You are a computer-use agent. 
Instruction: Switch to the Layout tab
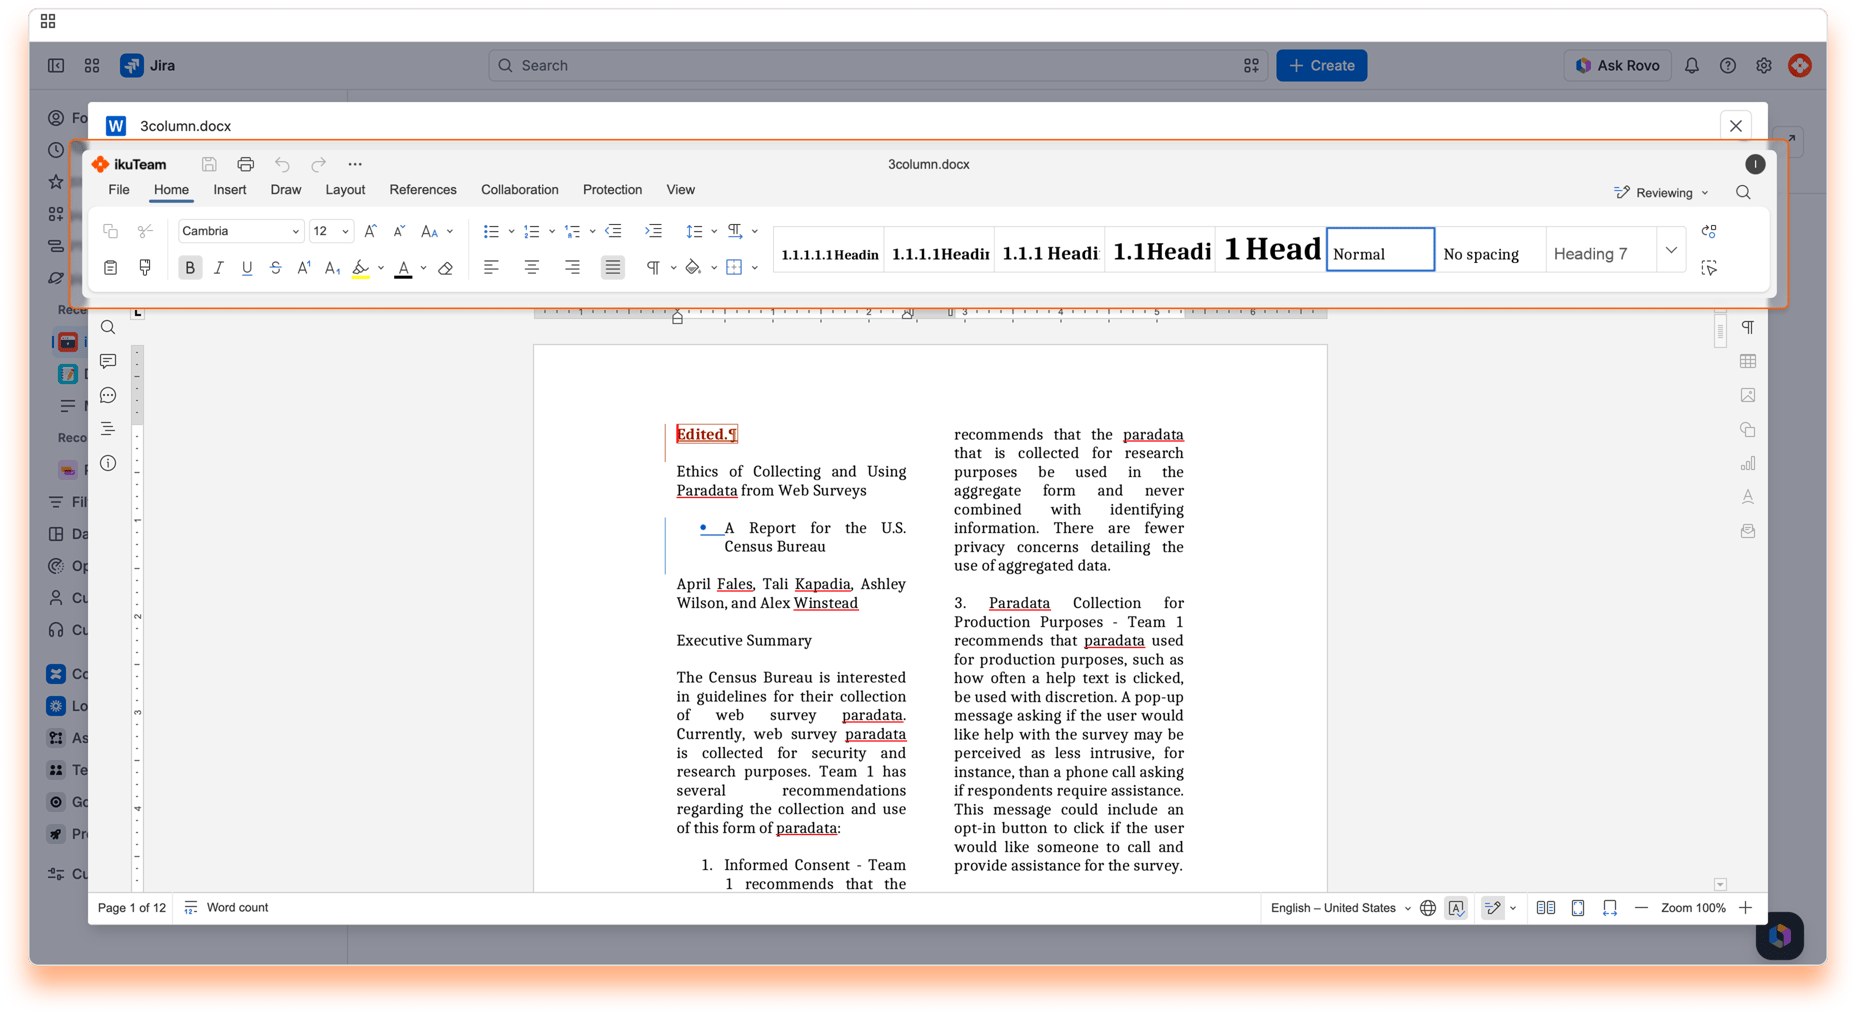[x=345, y=190]
